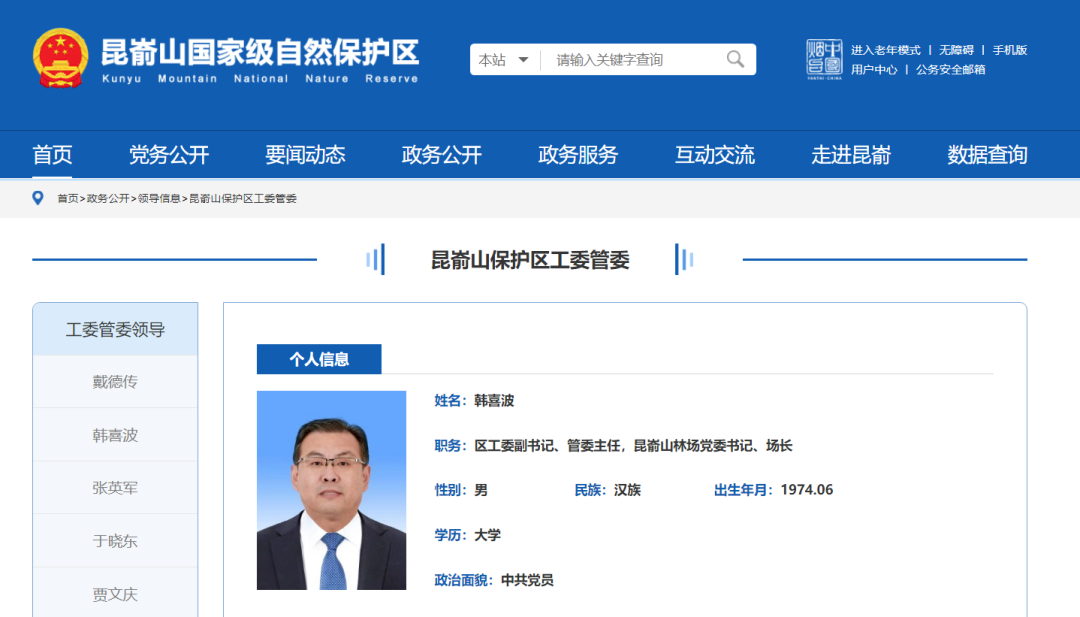Image resolution: width=1080 pixels, height=617 pixels.
Task: Click the search magnifier icon
Action: [x=736, y=59]
